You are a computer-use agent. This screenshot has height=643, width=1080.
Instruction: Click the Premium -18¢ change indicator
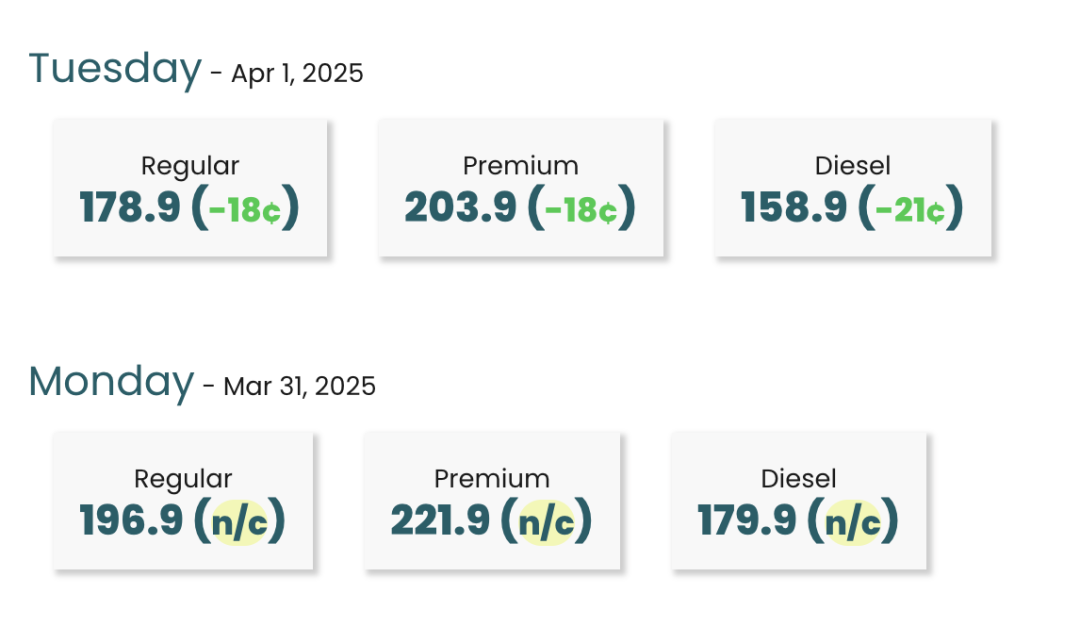point(581,210)
